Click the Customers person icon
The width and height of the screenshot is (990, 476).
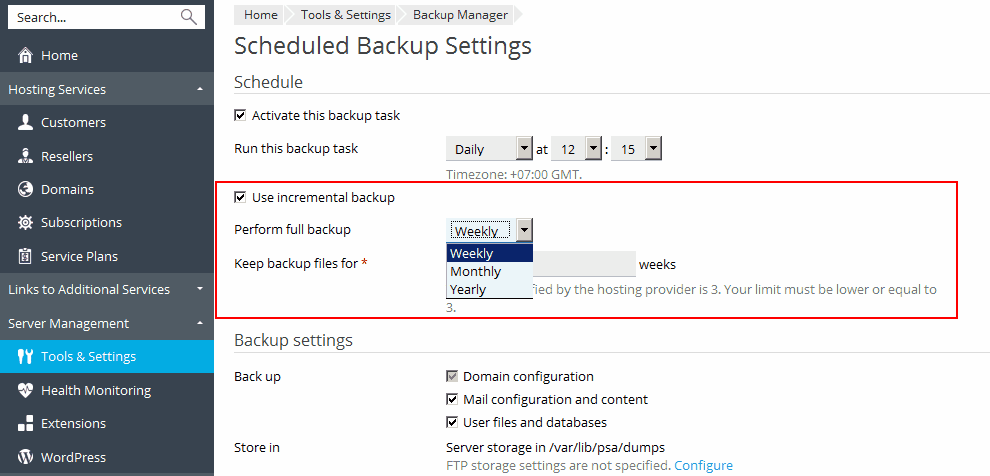click(26, 123)
